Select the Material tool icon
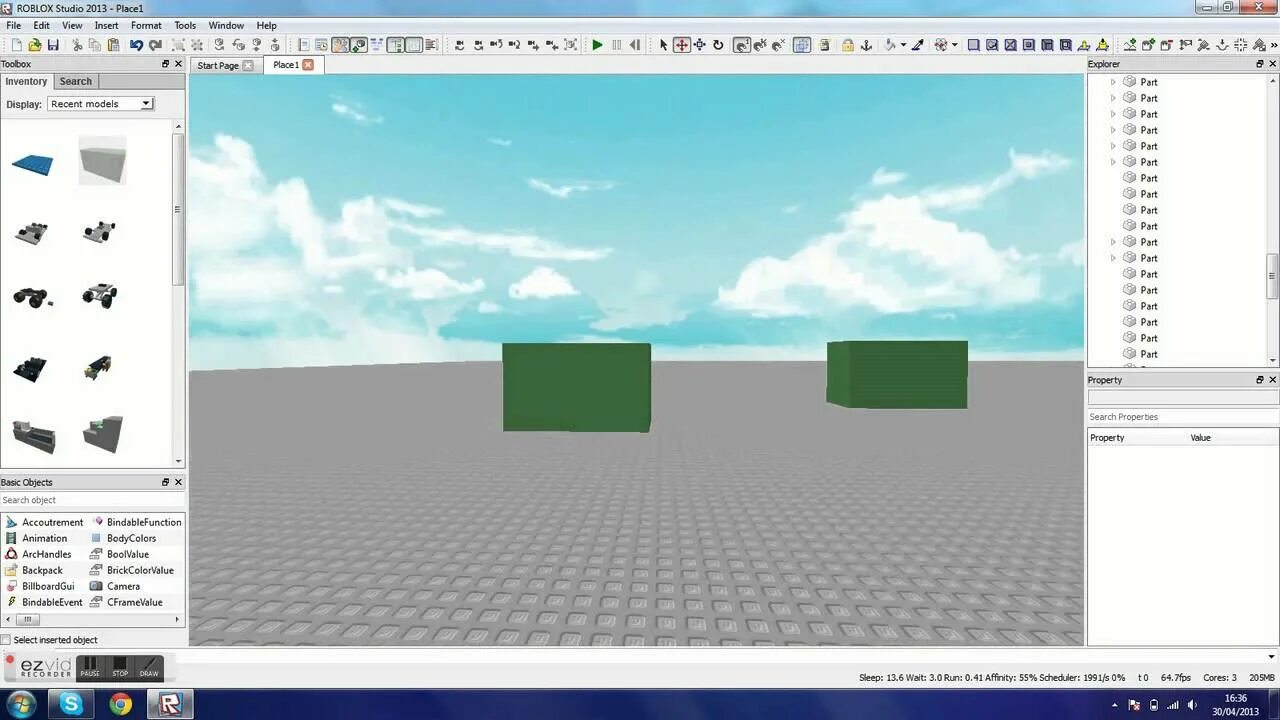 coord(941,45)
